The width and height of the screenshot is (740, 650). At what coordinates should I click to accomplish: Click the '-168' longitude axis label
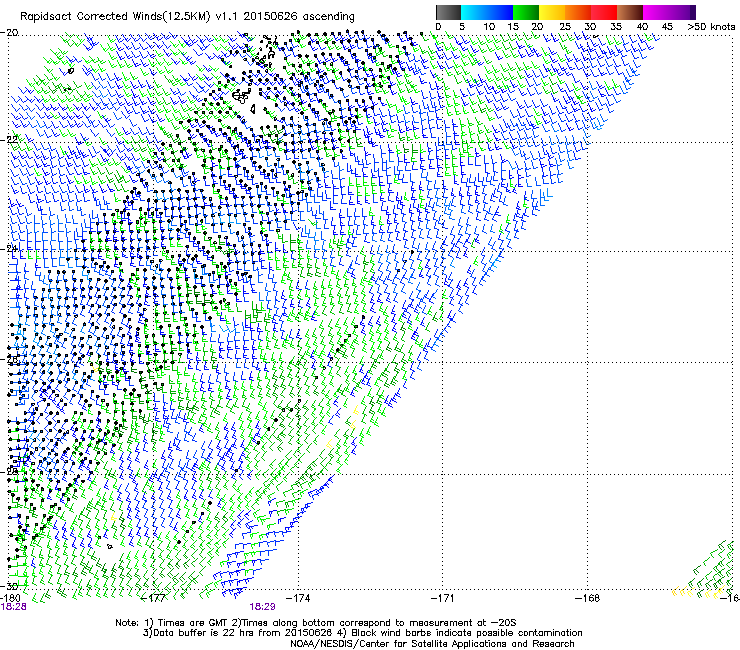588,598
